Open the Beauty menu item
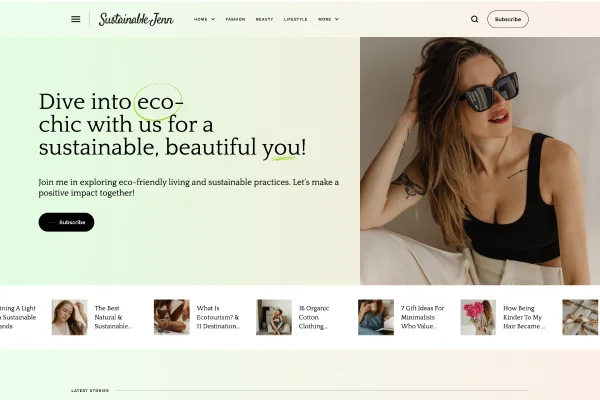Viewport: 600px width, 400px height. tap(264, 19)
